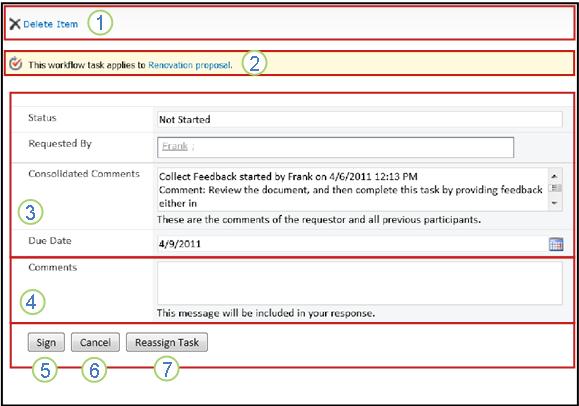The height and width of the screenshot is (406, 579).
Task: Open the Renovation proposal link
Action: [190, 65]
